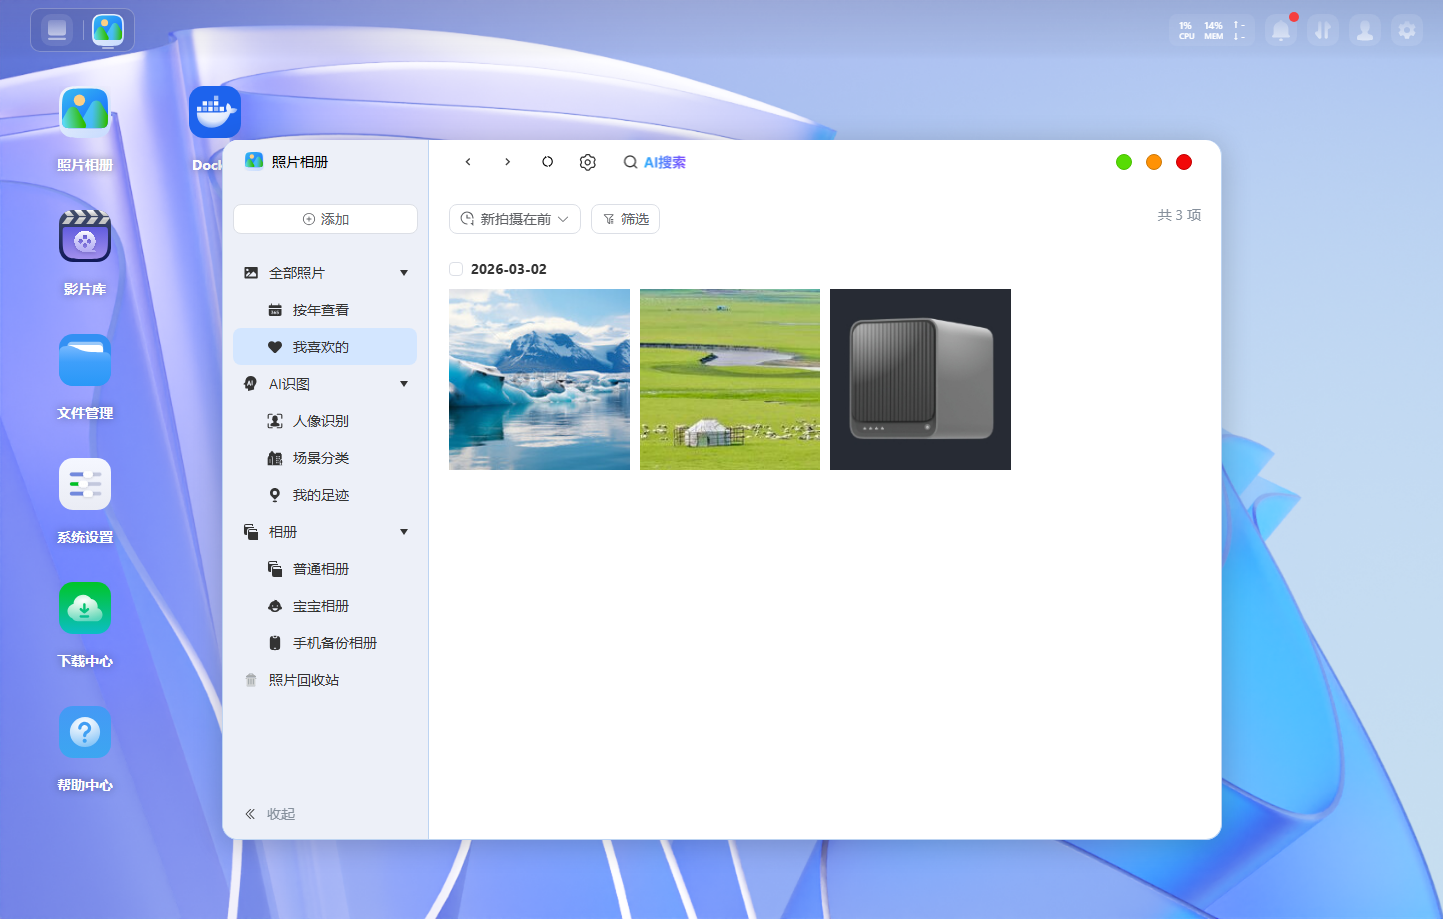Select 我喜欢的 in the sidebar
This screenshot has width=1443, height=919.
(325, 347)
